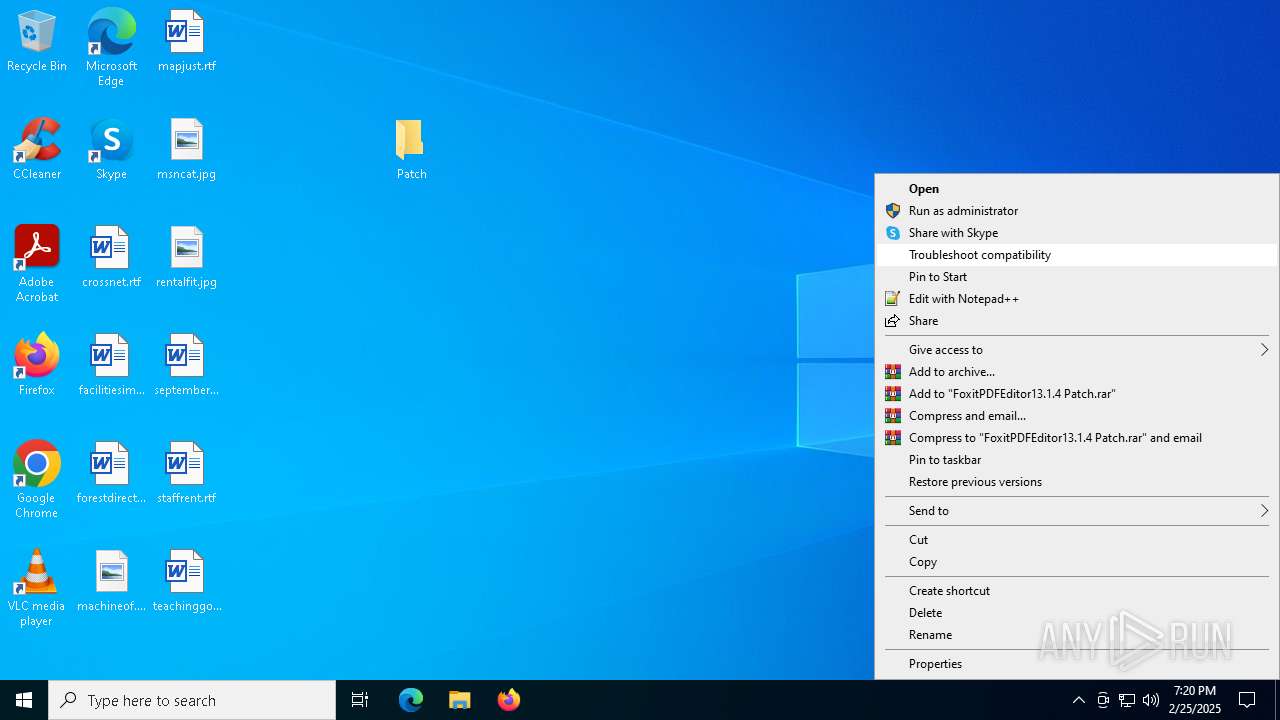Viewport: 1280px width, 720px height.
Task: Select the forestdirect... document icon
Action: click(x=111, y=473)
